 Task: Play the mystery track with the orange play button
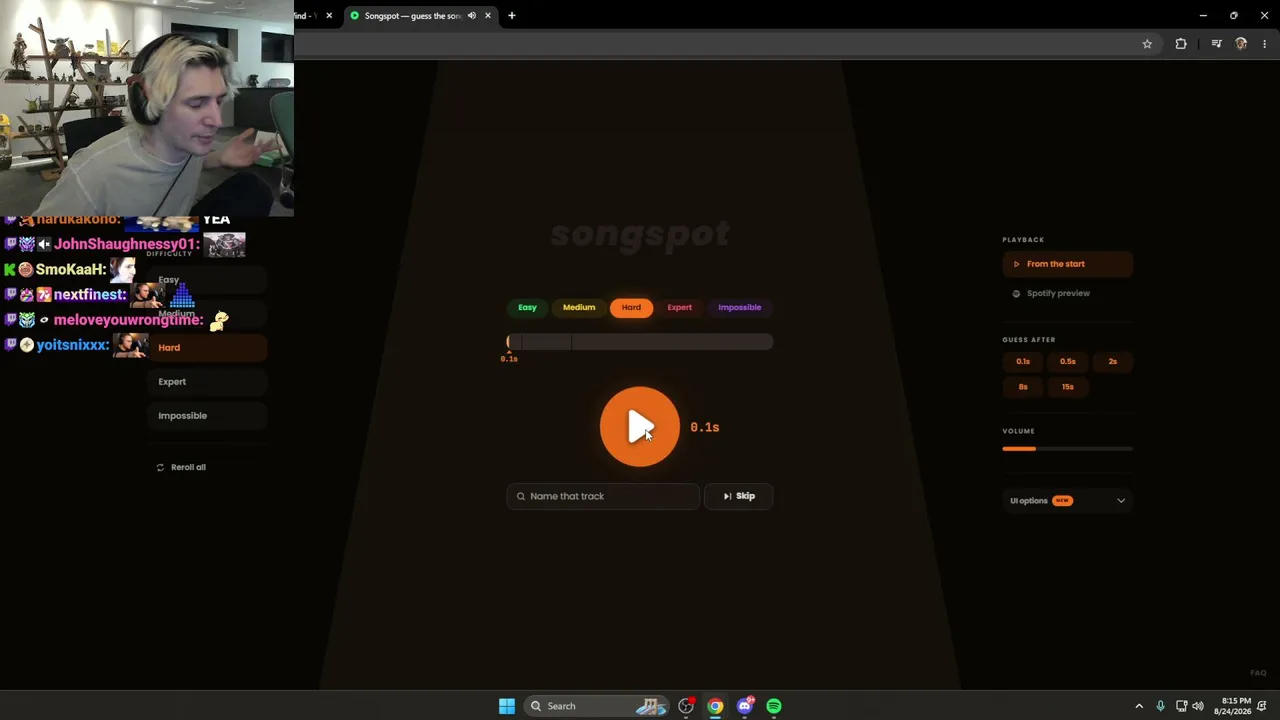point(640,427)
